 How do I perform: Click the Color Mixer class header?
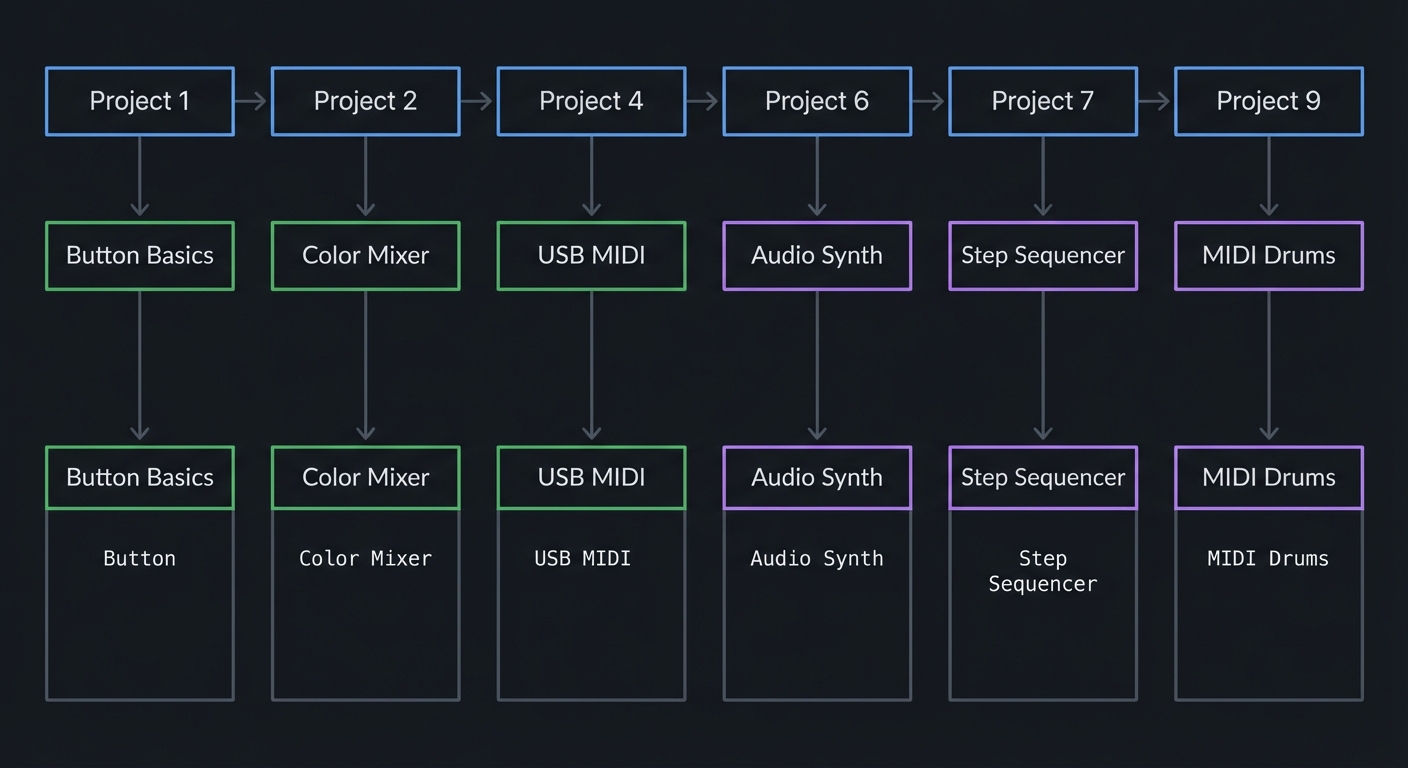pyautogui.click(x=365, y=477)
